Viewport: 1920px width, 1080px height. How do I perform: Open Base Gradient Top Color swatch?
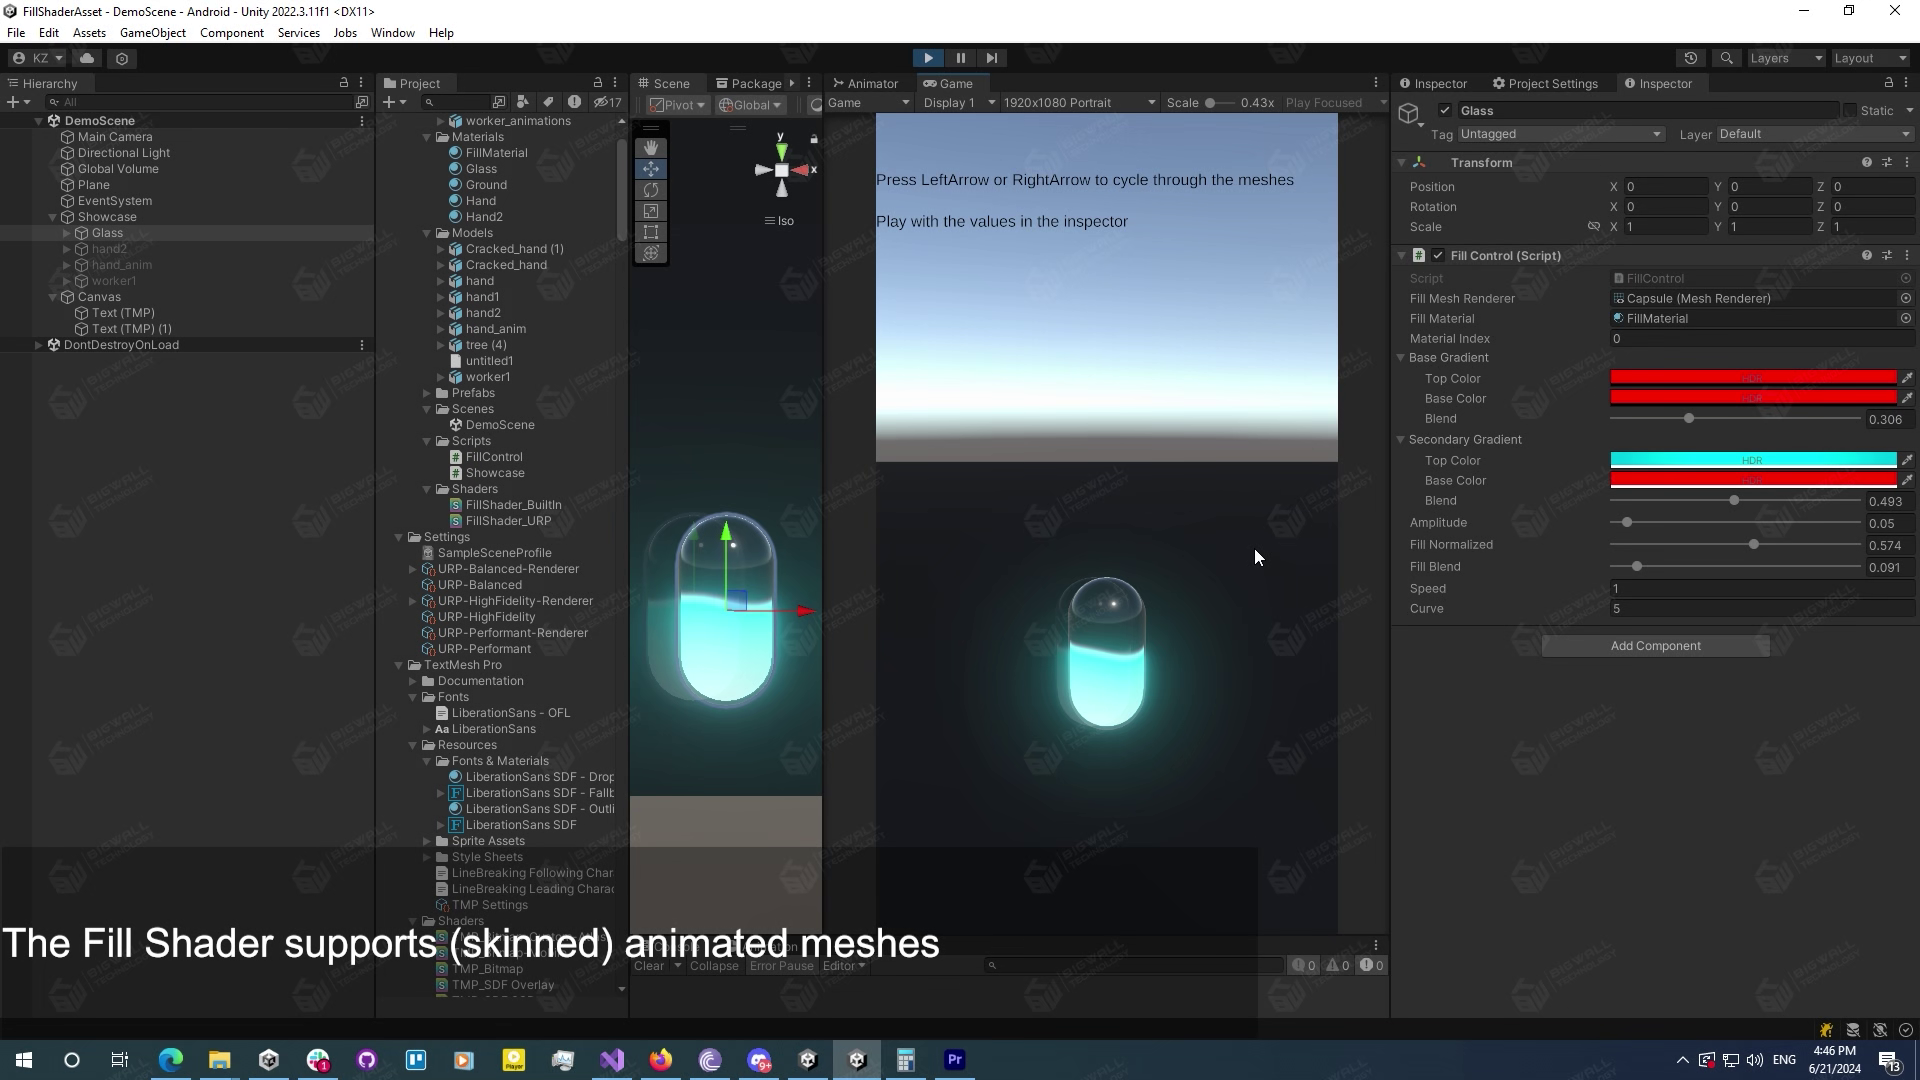1753,378
